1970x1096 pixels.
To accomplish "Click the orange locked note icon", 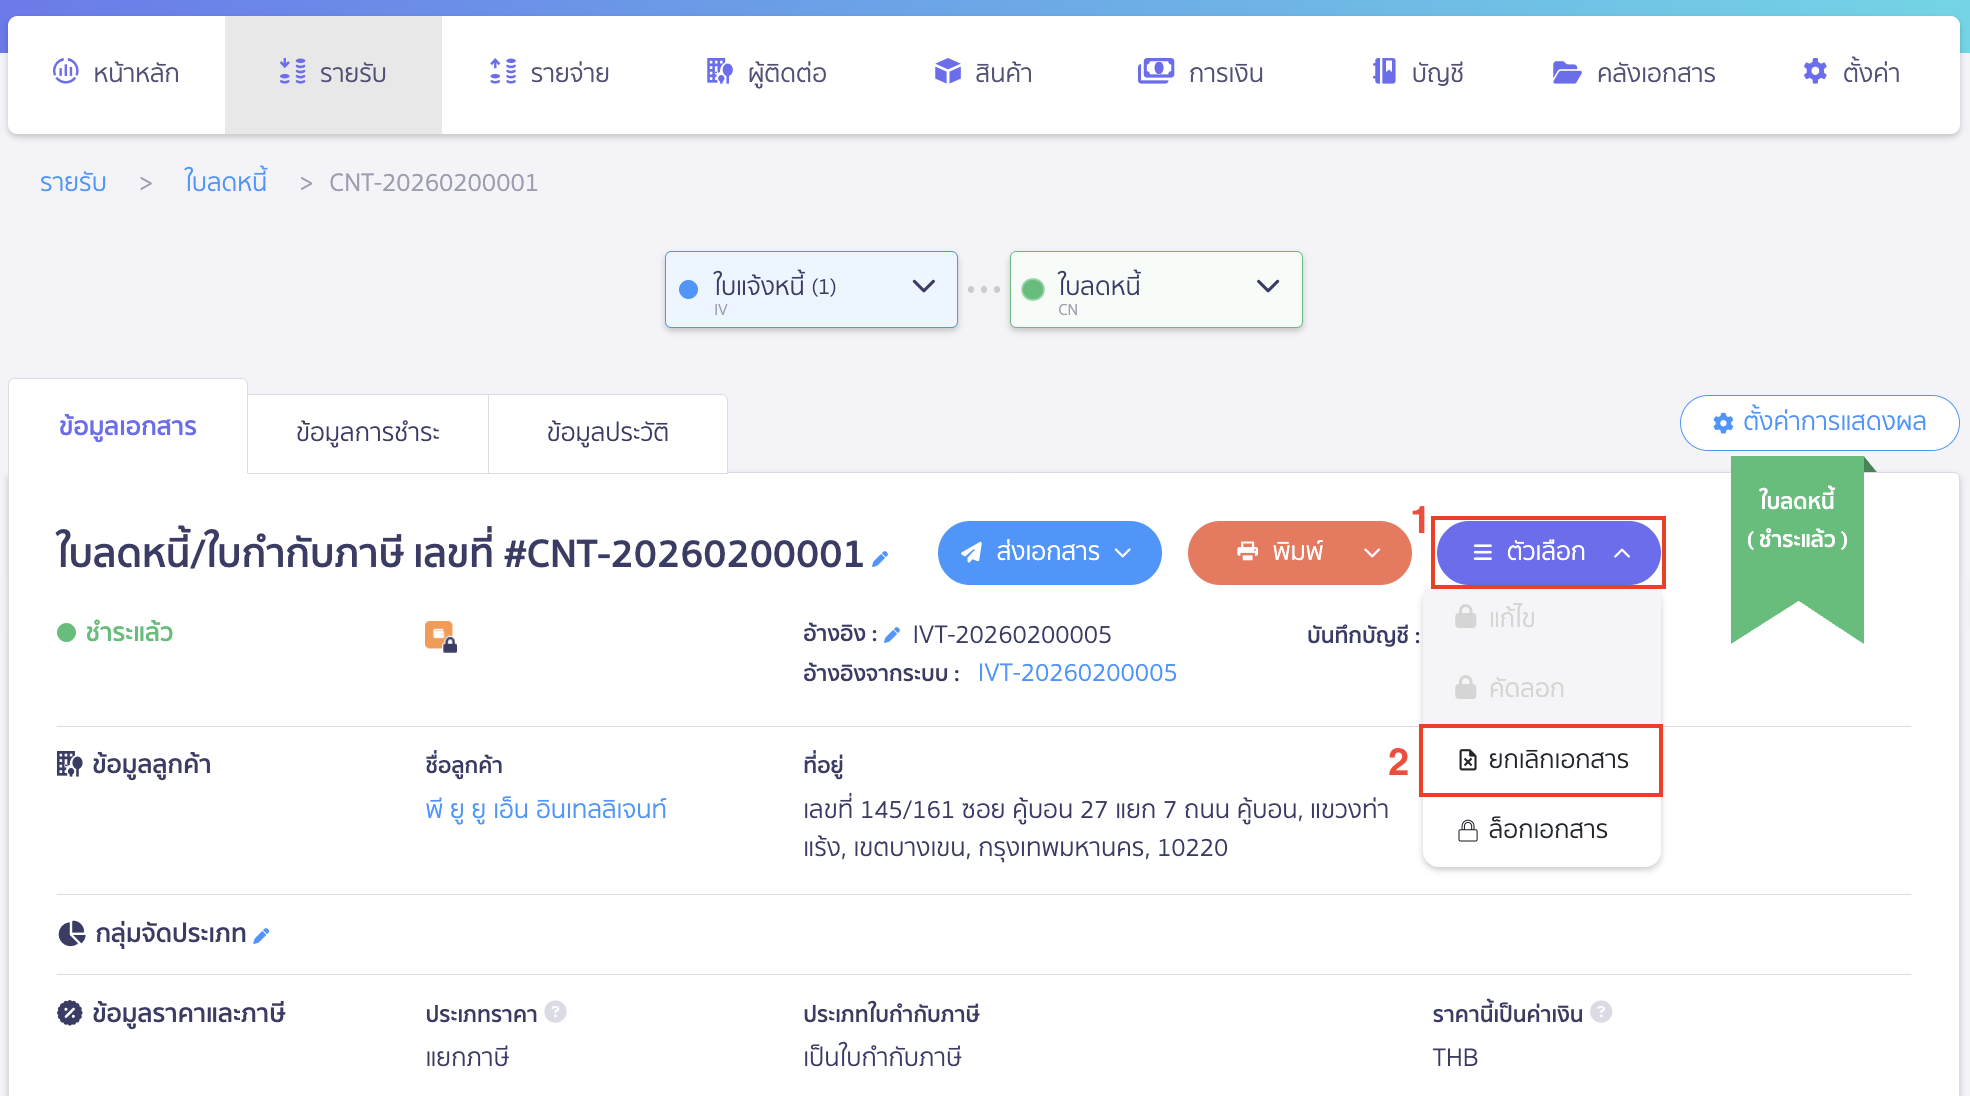I will click(440, 636).
